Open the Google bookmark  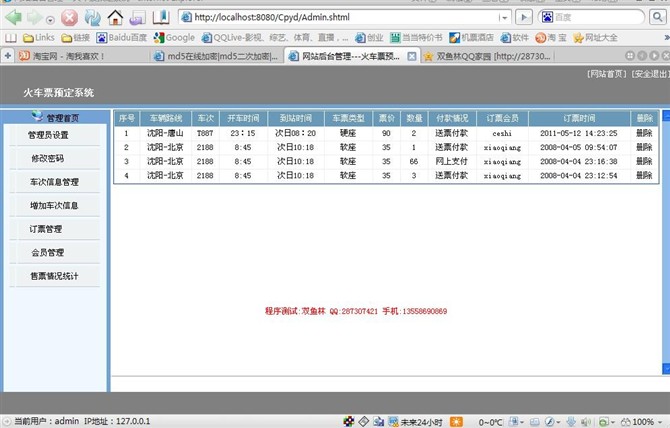(174, 38)
